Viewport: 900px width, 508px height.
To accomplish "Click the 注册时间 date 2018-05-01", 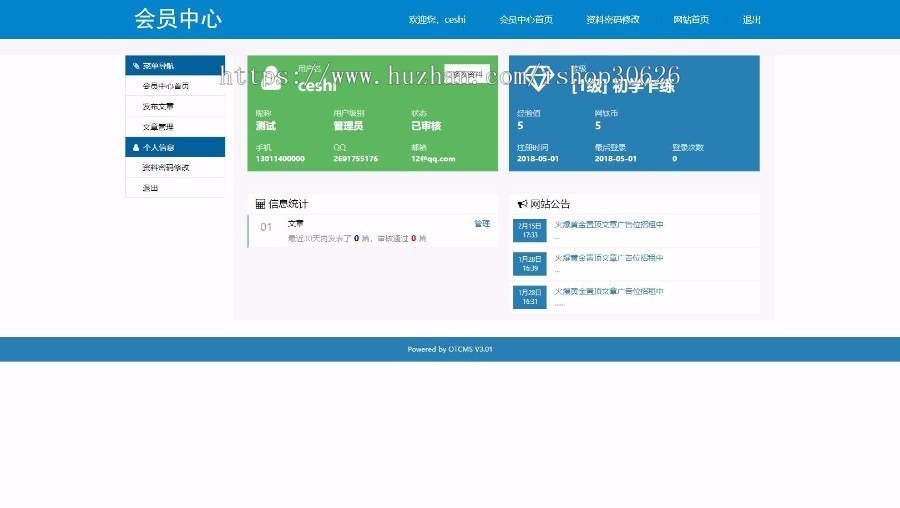I will point(538,158).
